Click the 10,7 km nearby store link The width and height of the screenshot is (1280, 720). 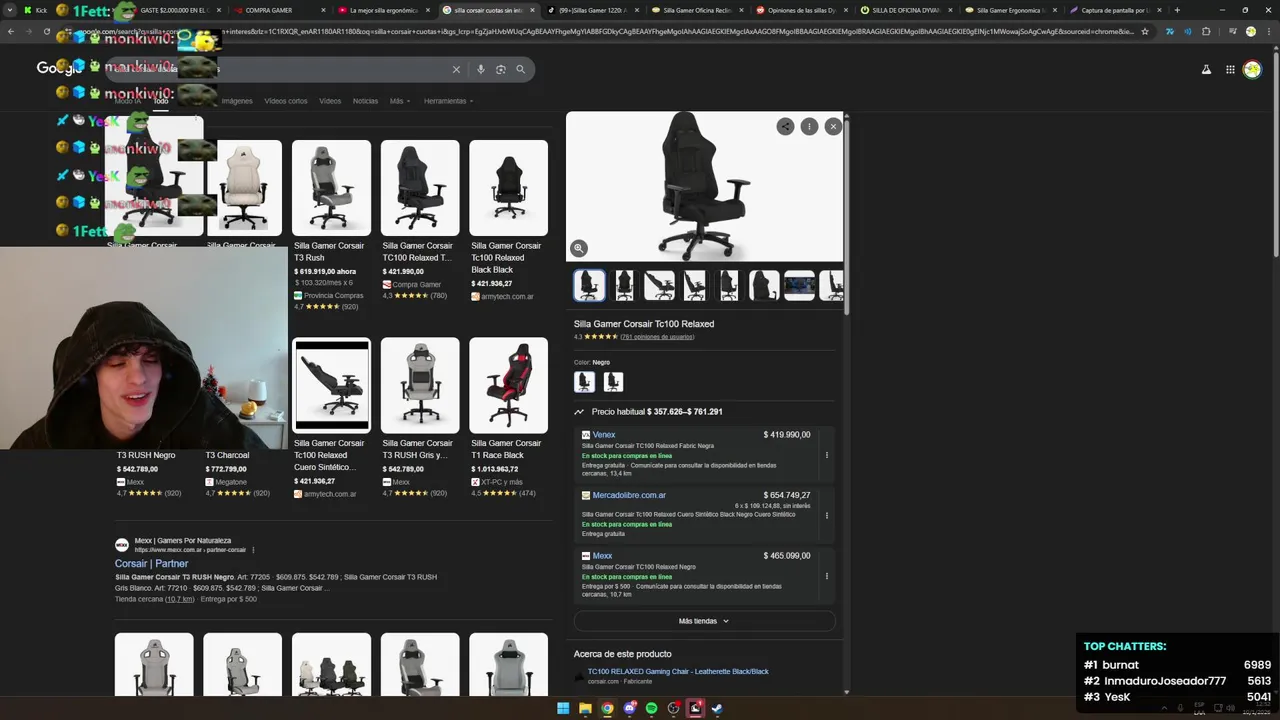click(x=180, y=599)
